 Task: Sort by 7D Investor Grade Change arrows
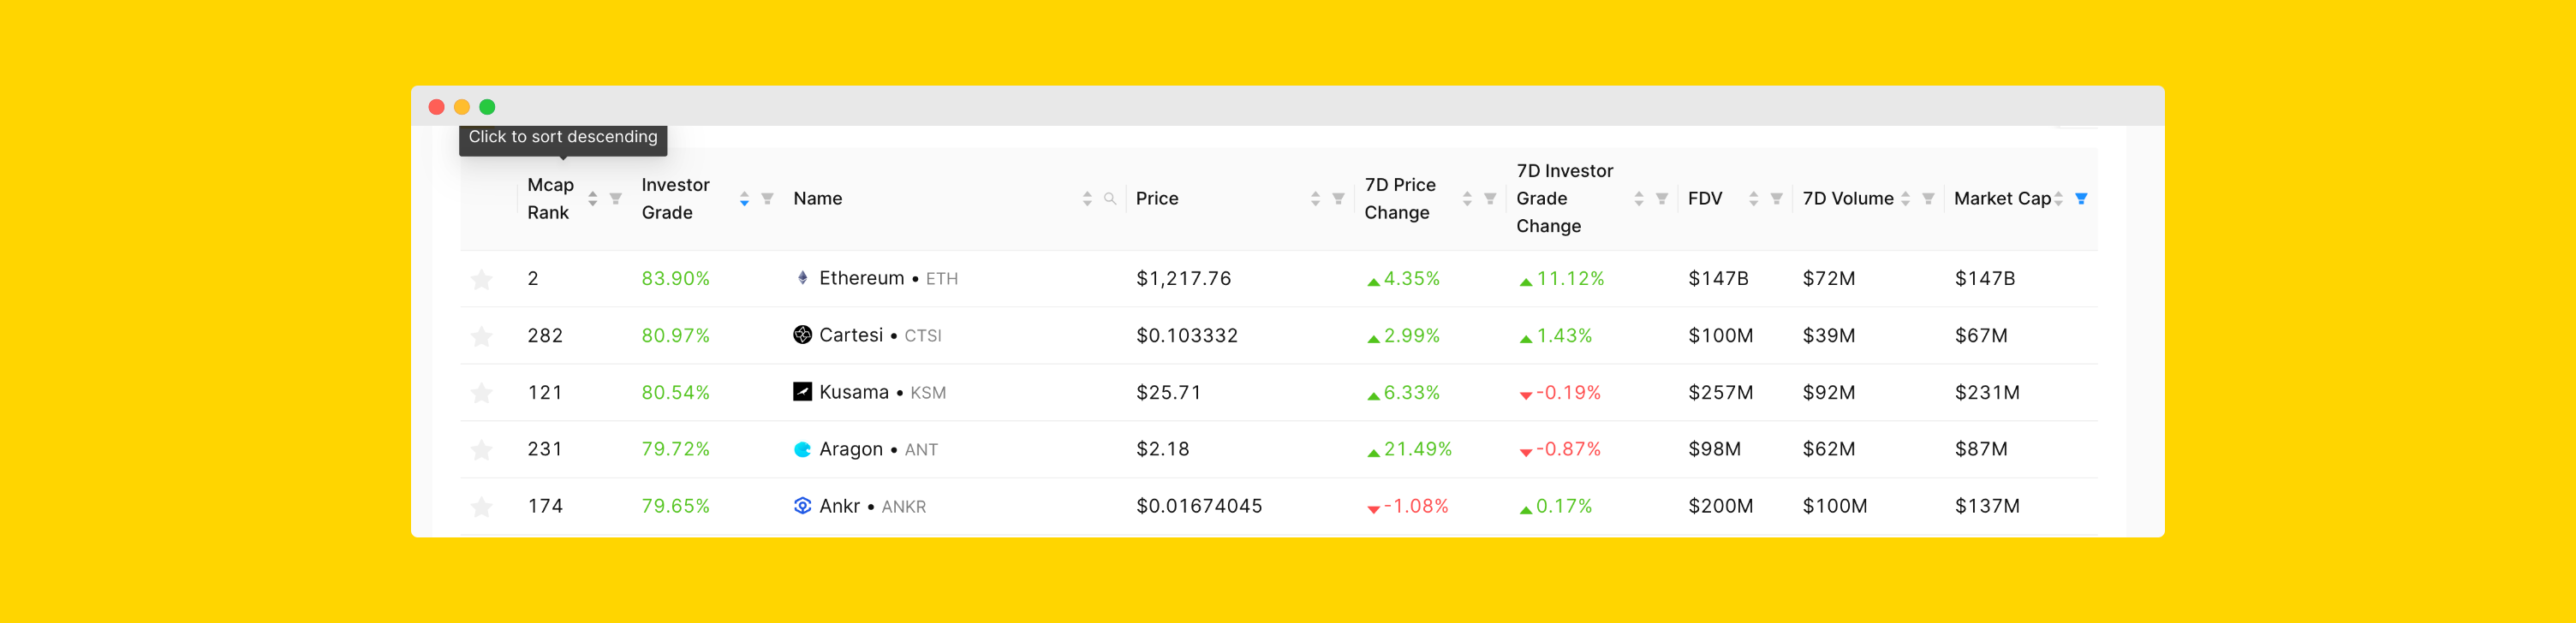1639,199
